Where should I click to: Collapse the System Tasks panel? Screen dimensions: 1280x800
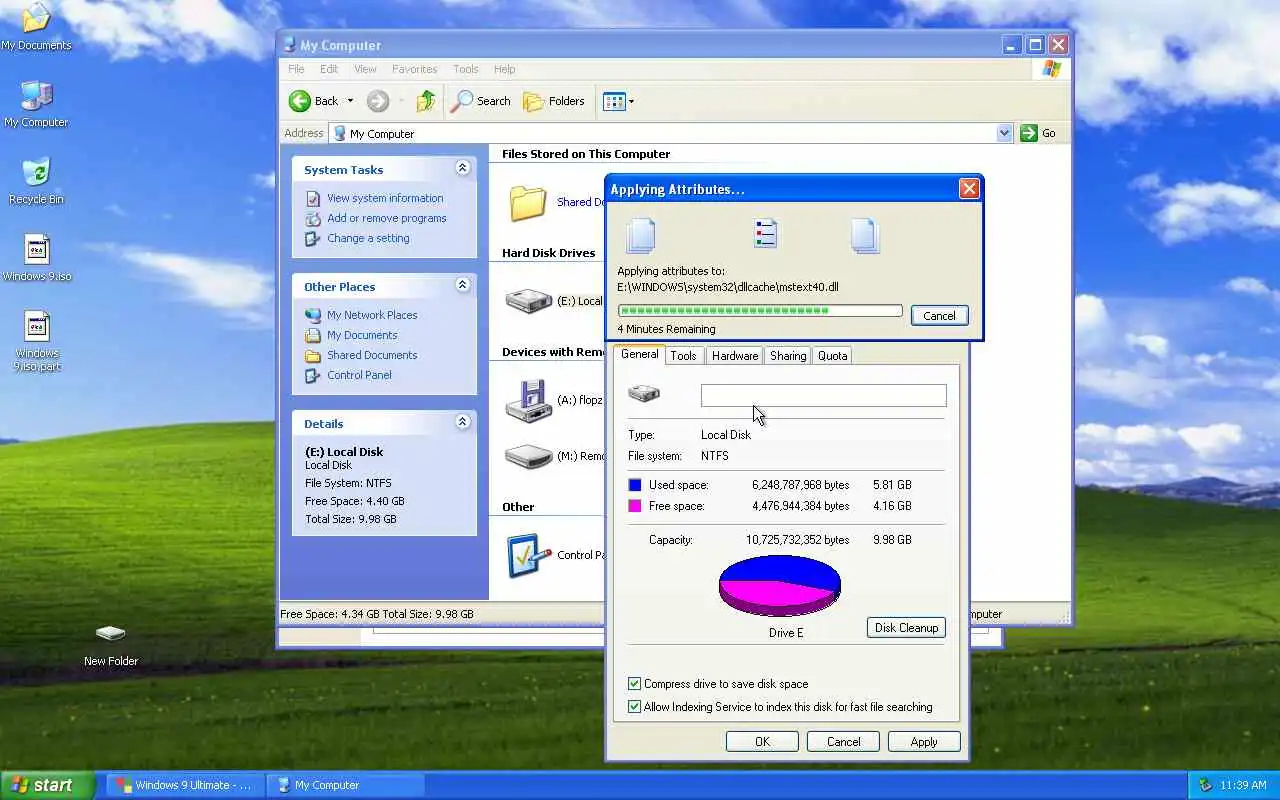tap(462, 168)
